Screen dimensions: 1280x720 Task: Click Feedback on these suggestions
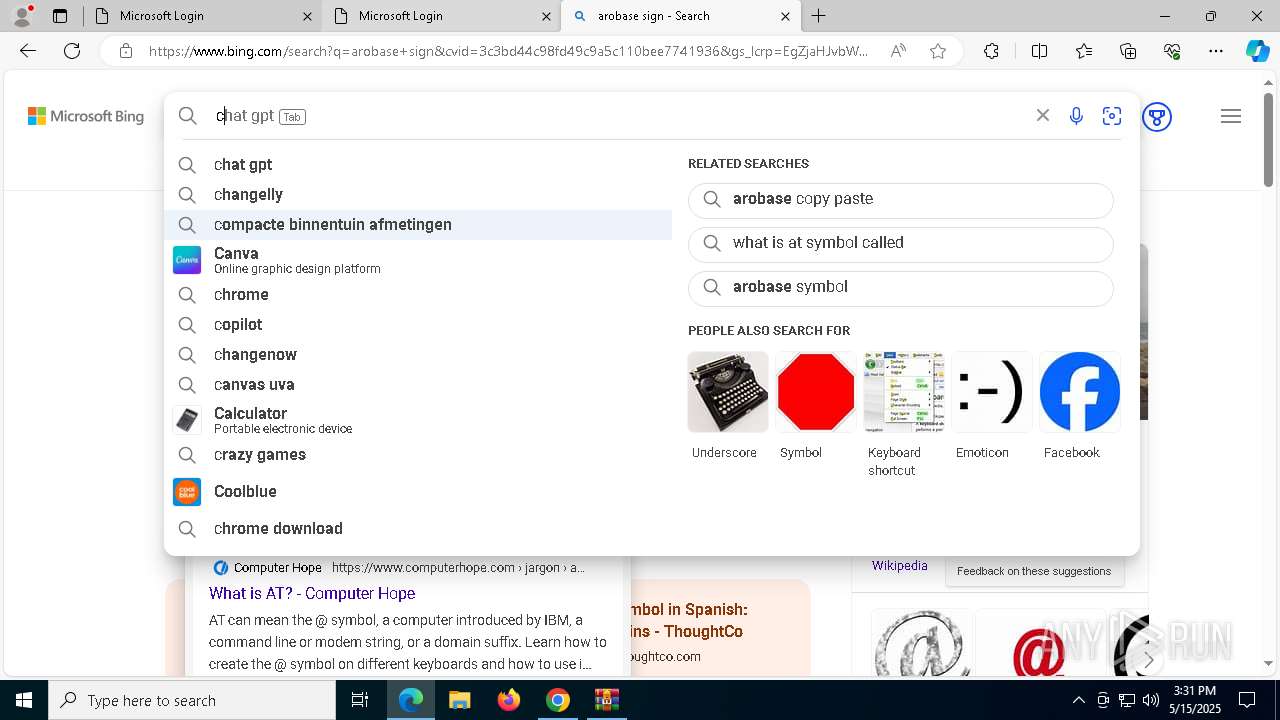pos(1034,571)
